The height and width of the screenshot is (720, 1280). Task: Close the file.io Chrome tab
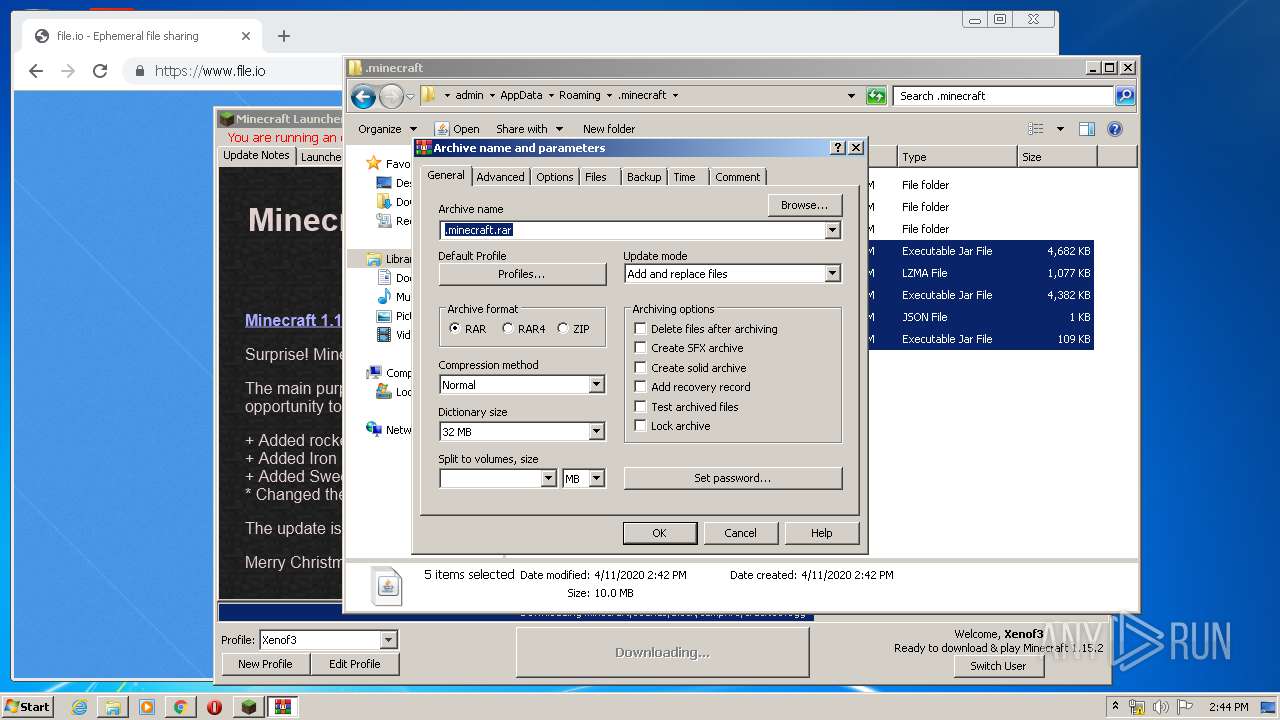coord(246,36)
